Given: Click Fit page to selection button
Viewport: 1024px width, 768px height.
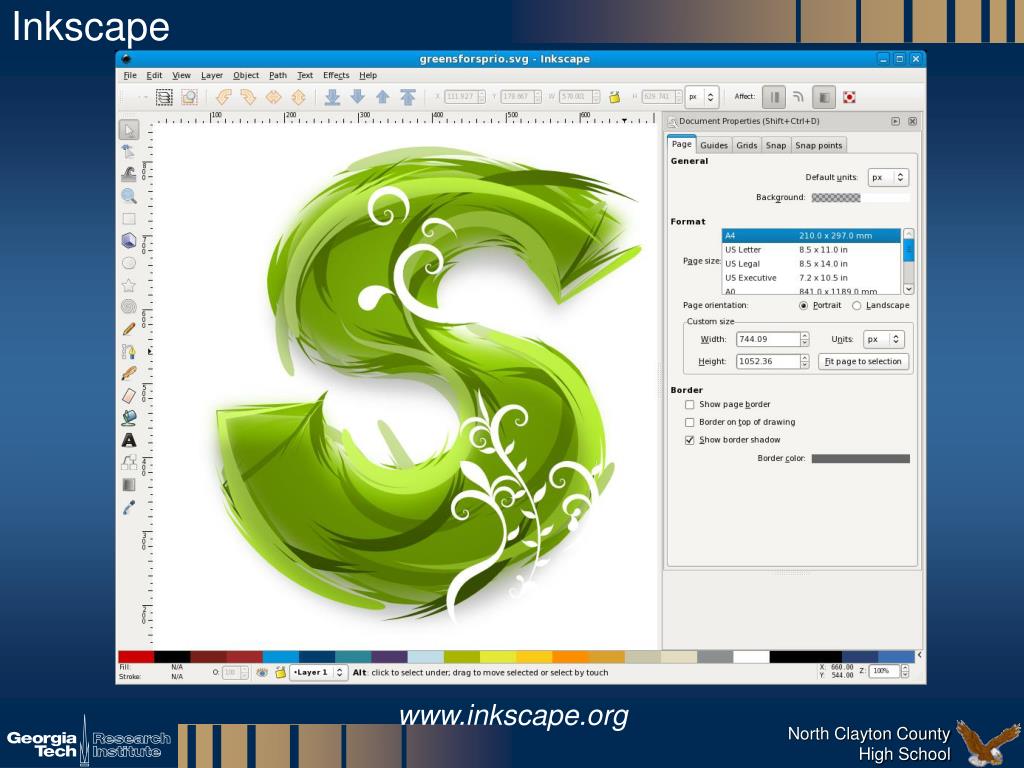Looking at the screenshot, I should (x=863, y=361).
